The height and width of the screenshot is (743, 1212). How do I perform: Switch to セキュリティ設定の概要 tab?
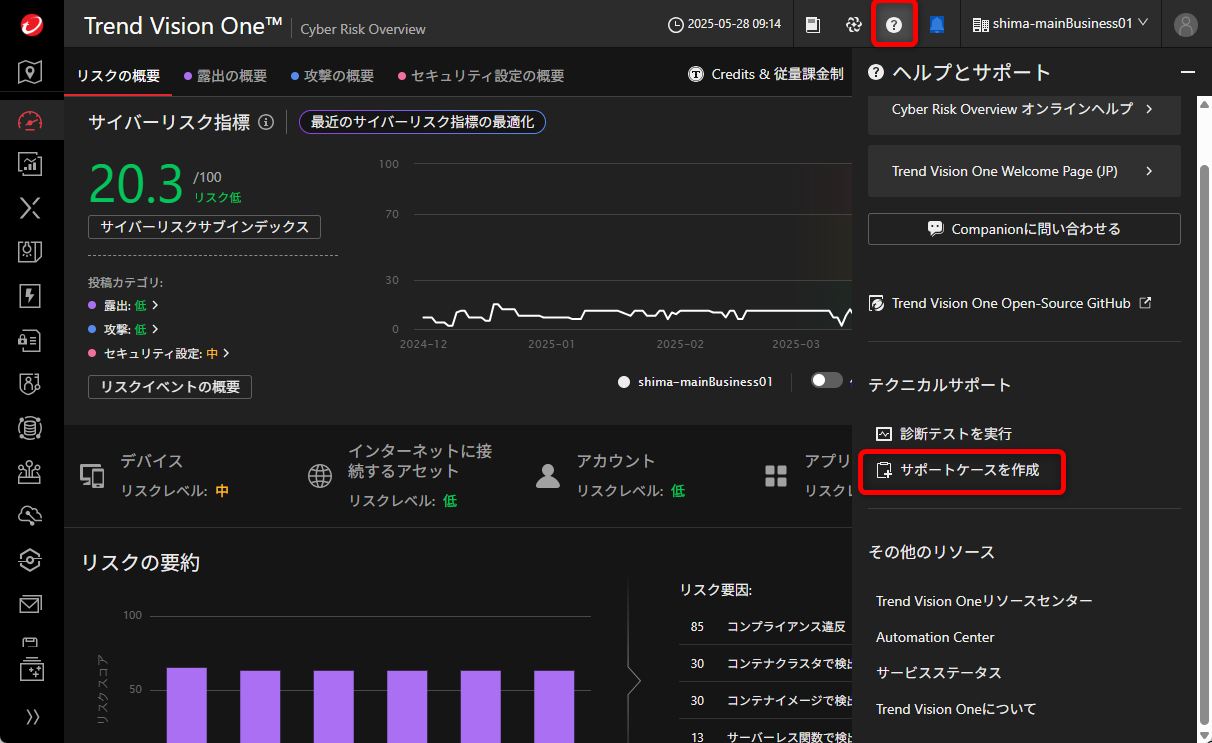point(481,75)
